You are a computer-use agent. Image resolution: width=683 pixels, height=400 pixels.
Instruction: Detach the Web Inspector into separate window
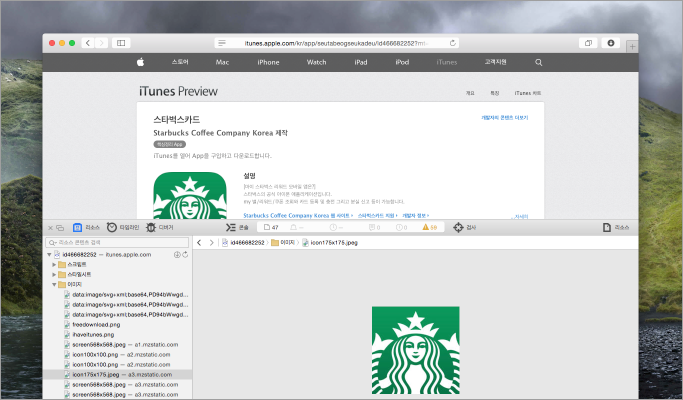[x=60, y=227]
